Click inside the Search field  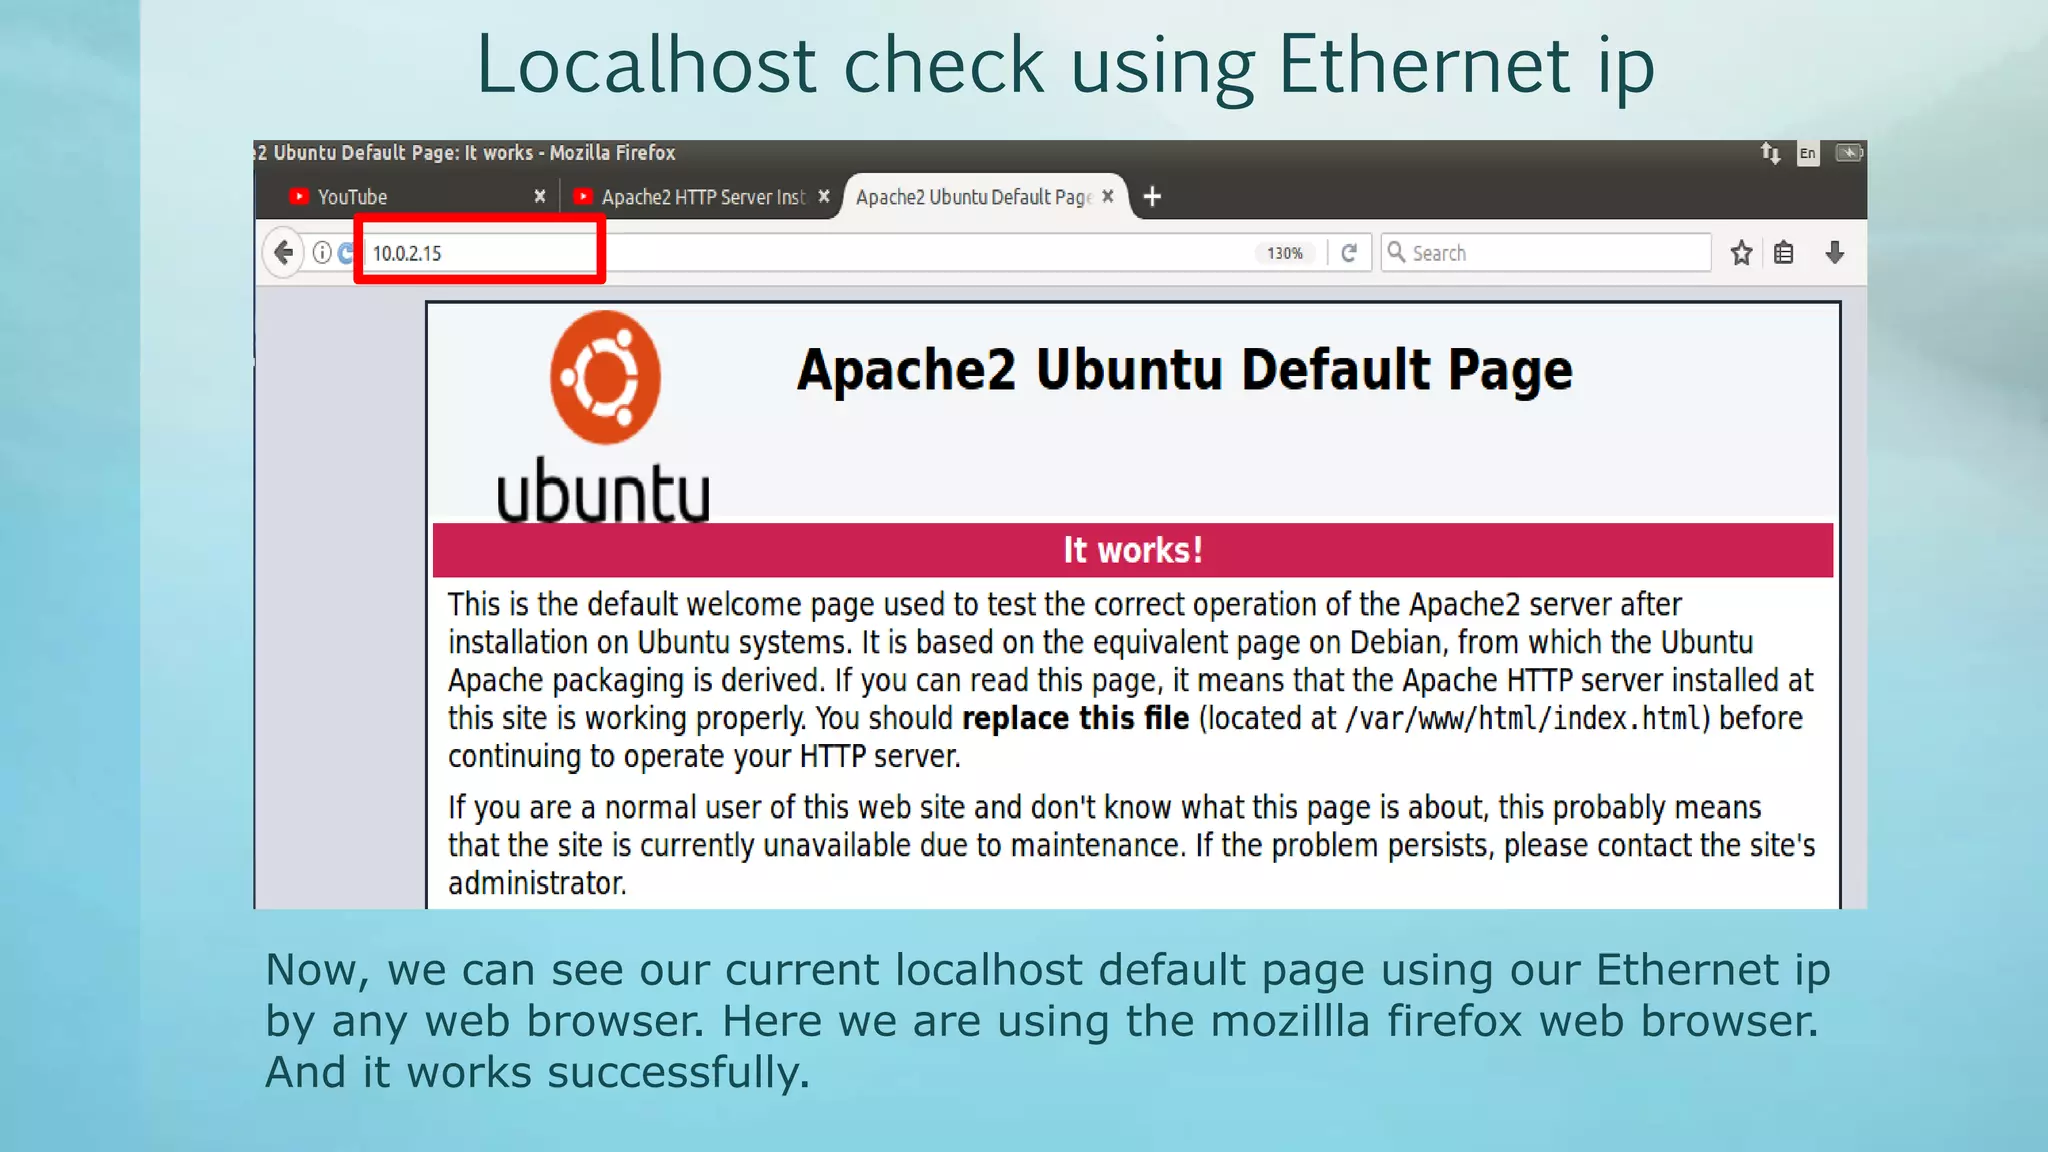pyautogui.click(x=1546, y=253)
